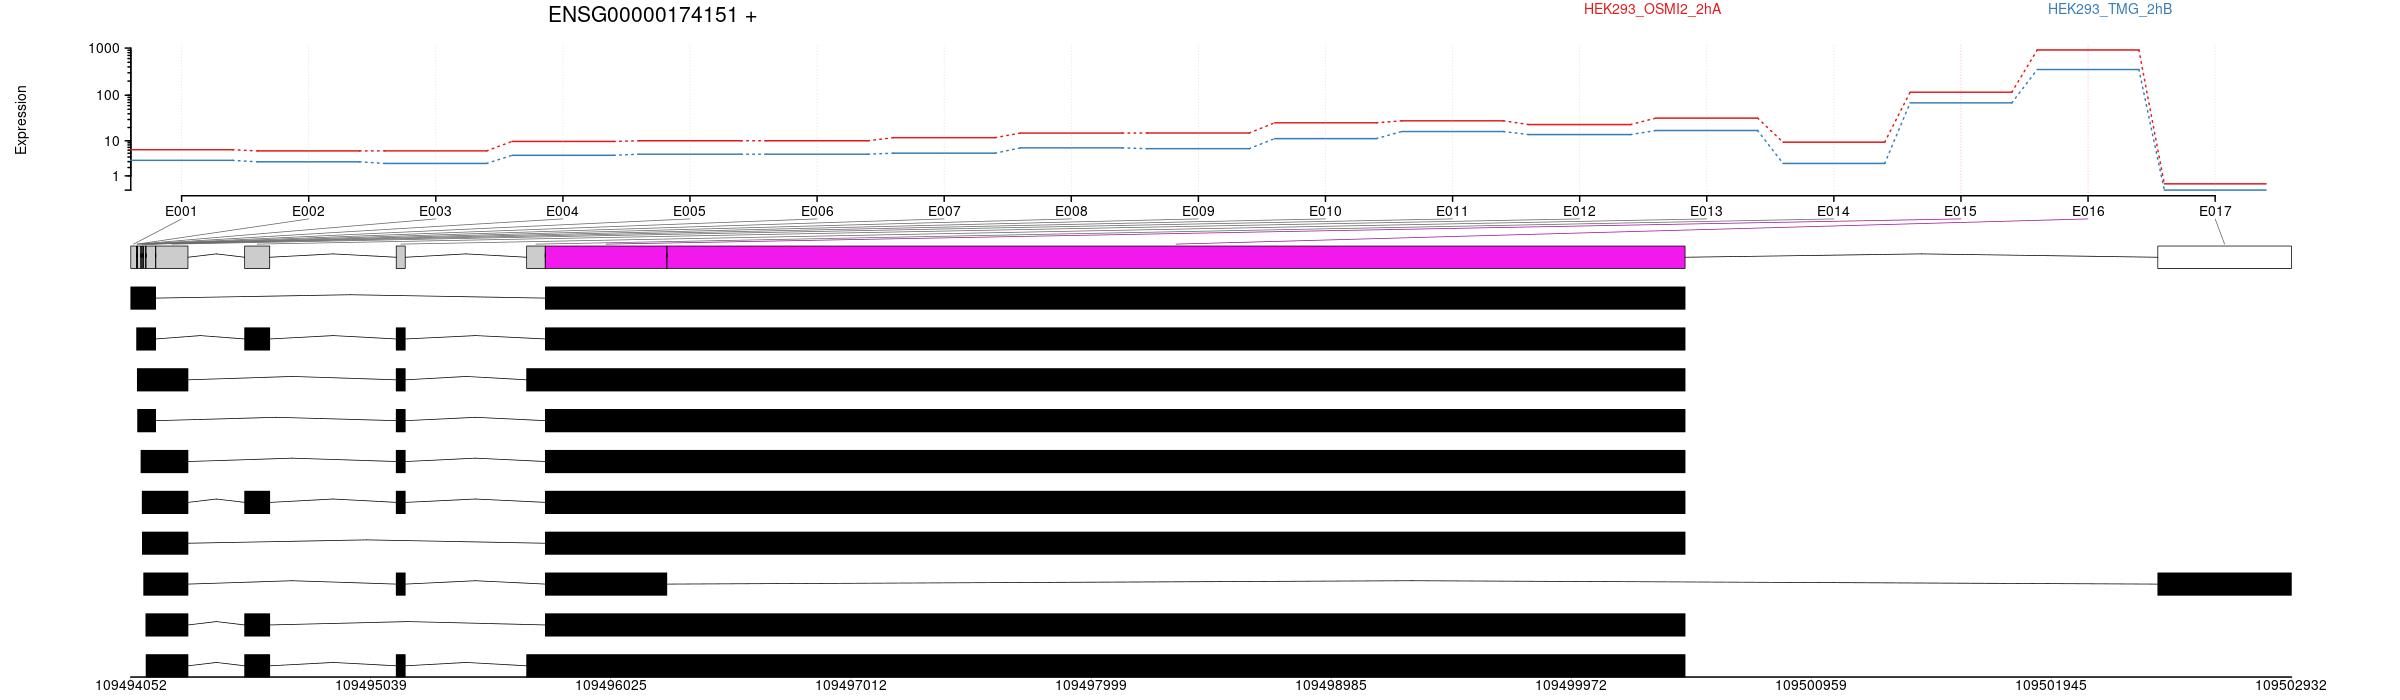Click the 100 y-axis tick label
Image resolution: width=2400 pixels, height=700 pixels.
108,96
